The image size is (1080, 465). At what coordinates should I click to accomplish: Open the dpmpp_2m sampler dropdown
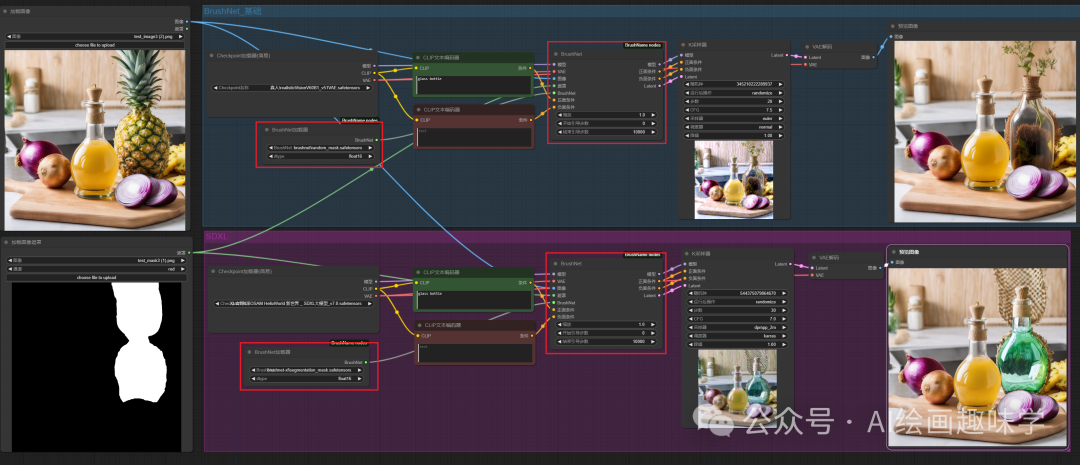(737, 328)
